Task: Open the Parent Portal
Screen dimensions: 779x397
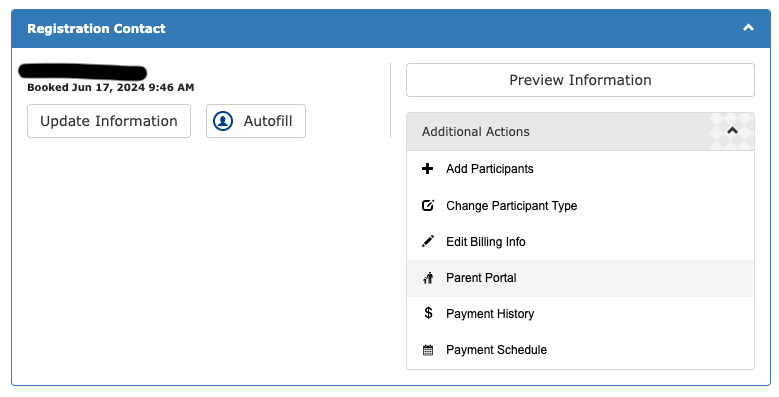Action: (580, 278)
